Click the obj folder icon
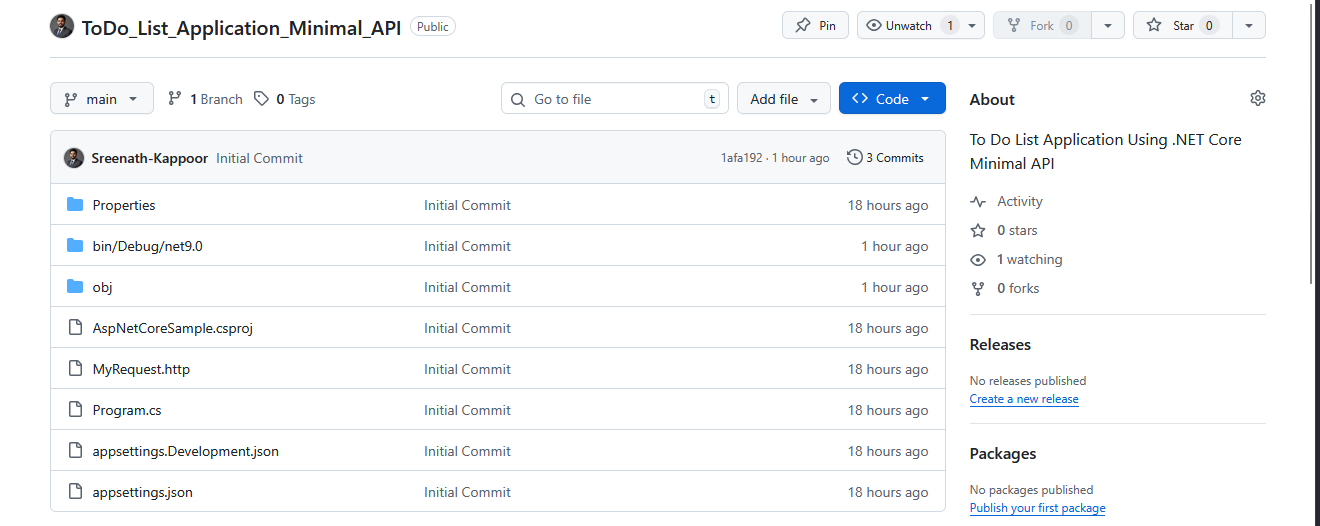The height and width of the screenshot is (526, 1320). pyautogui.click(x=75, y=287)
